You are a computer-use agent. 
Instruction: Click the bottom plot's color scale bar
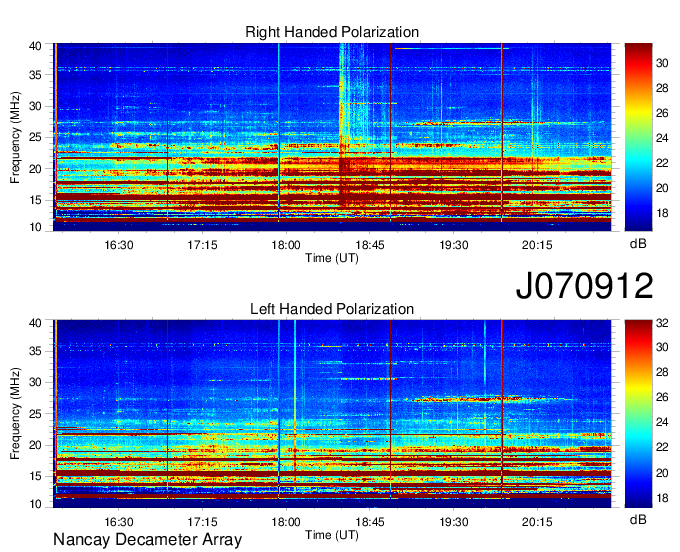[638, 414]
